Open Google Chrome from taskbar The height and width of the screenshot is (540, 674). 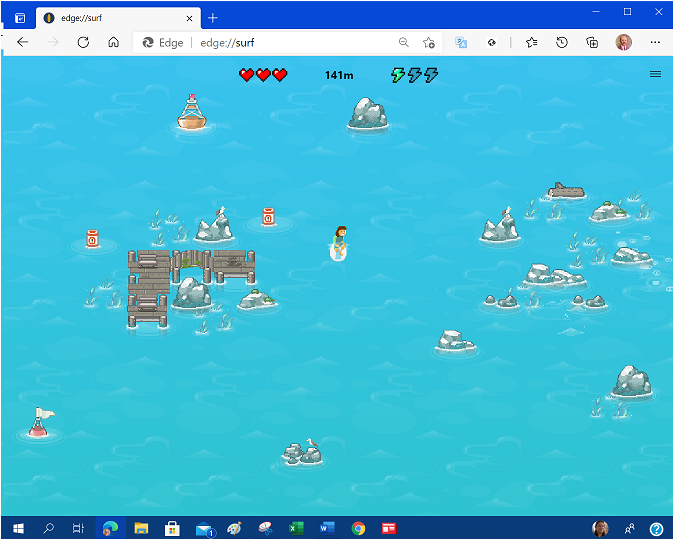pyautogui.click(x=358, y=528)
